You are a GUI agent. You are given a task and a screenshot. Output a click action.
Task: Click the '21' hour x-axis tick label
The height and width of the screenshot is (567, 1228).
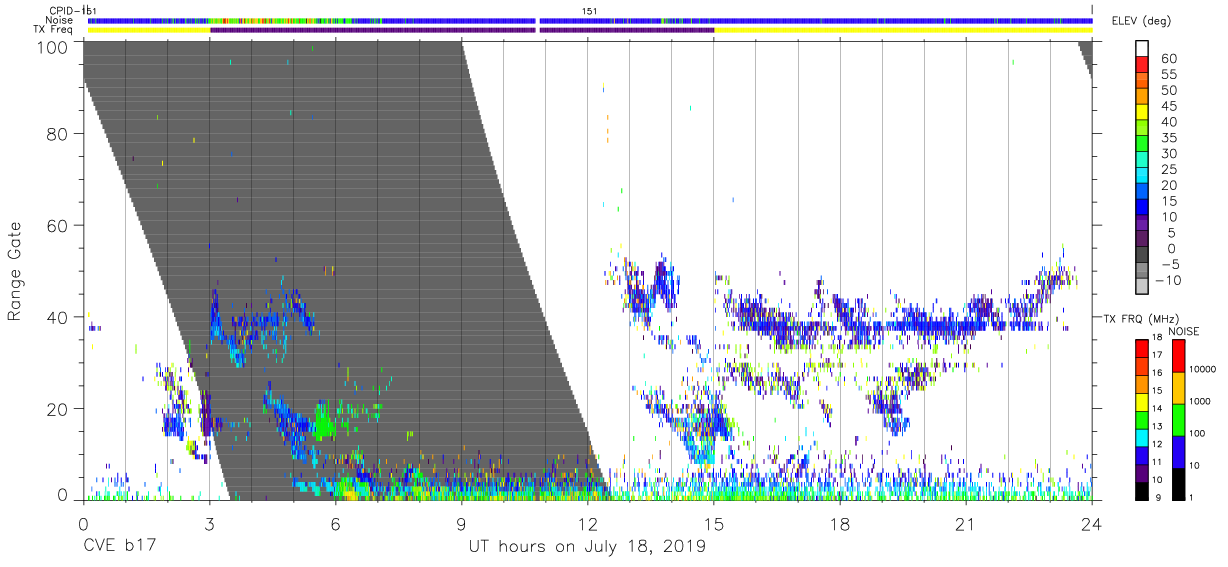pos(966,525)
